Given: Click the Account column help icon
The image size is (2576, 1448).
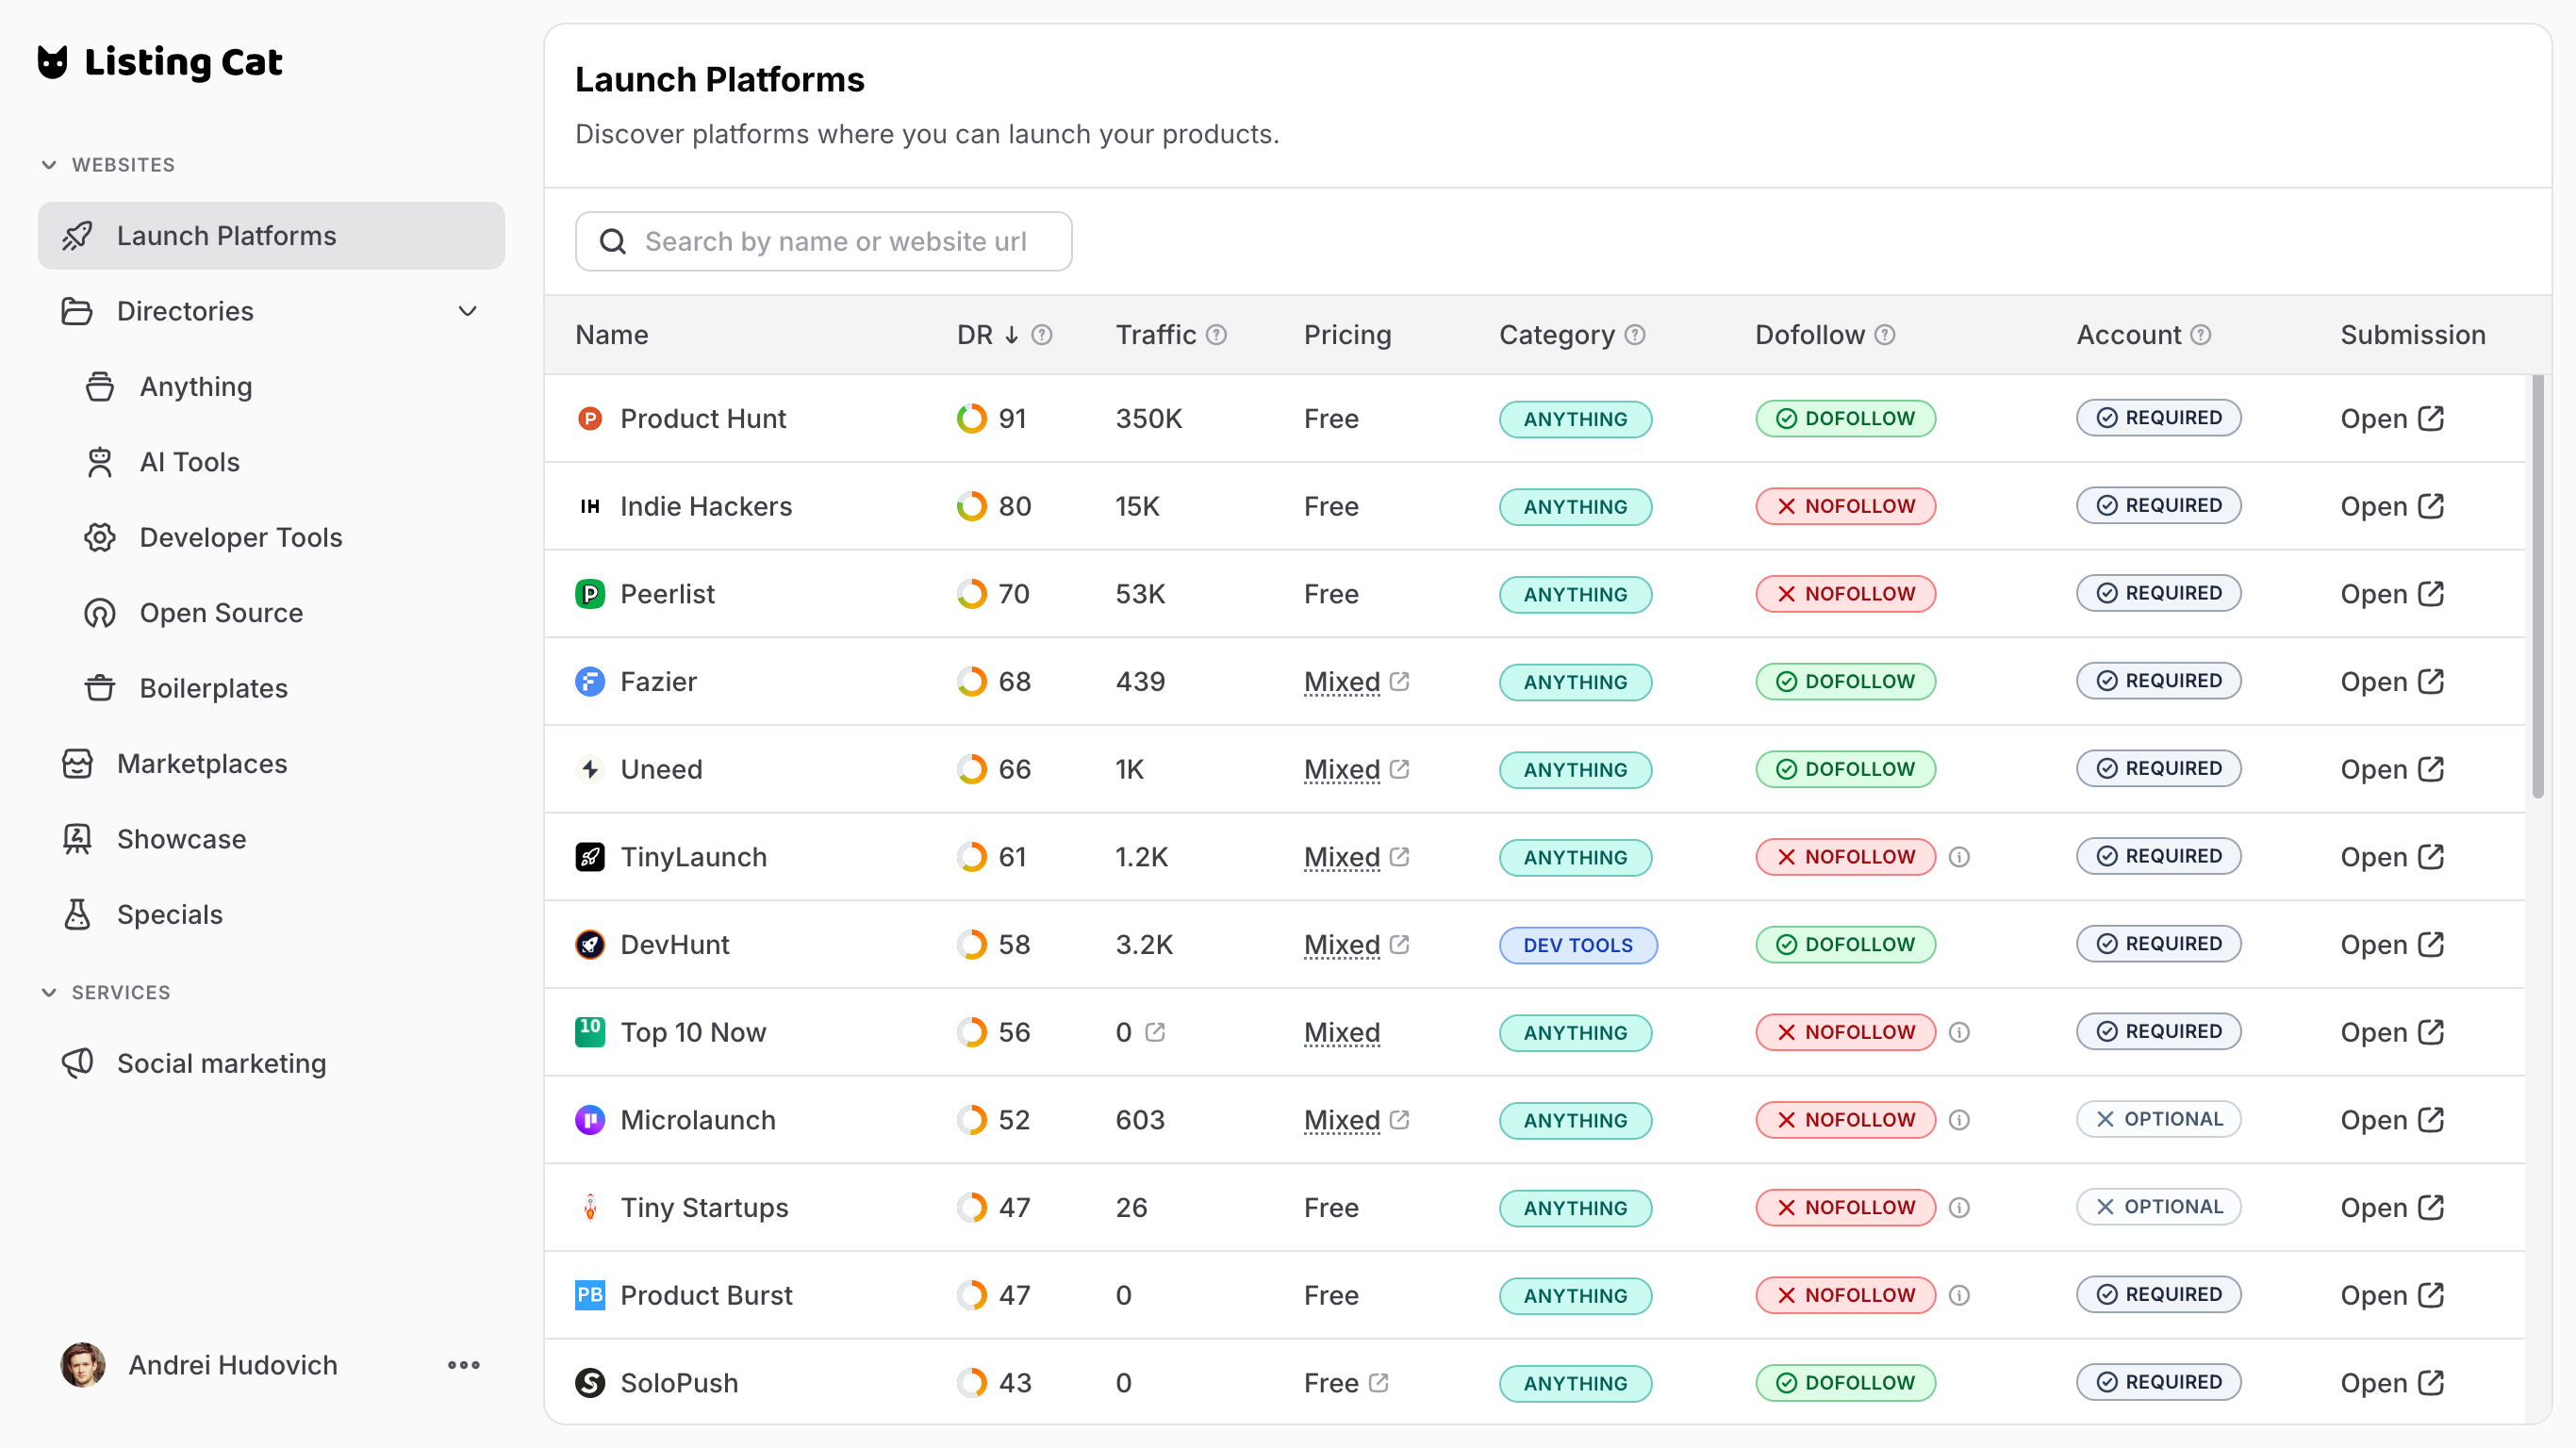Looking at the screenshot, I should [2201, 335].
